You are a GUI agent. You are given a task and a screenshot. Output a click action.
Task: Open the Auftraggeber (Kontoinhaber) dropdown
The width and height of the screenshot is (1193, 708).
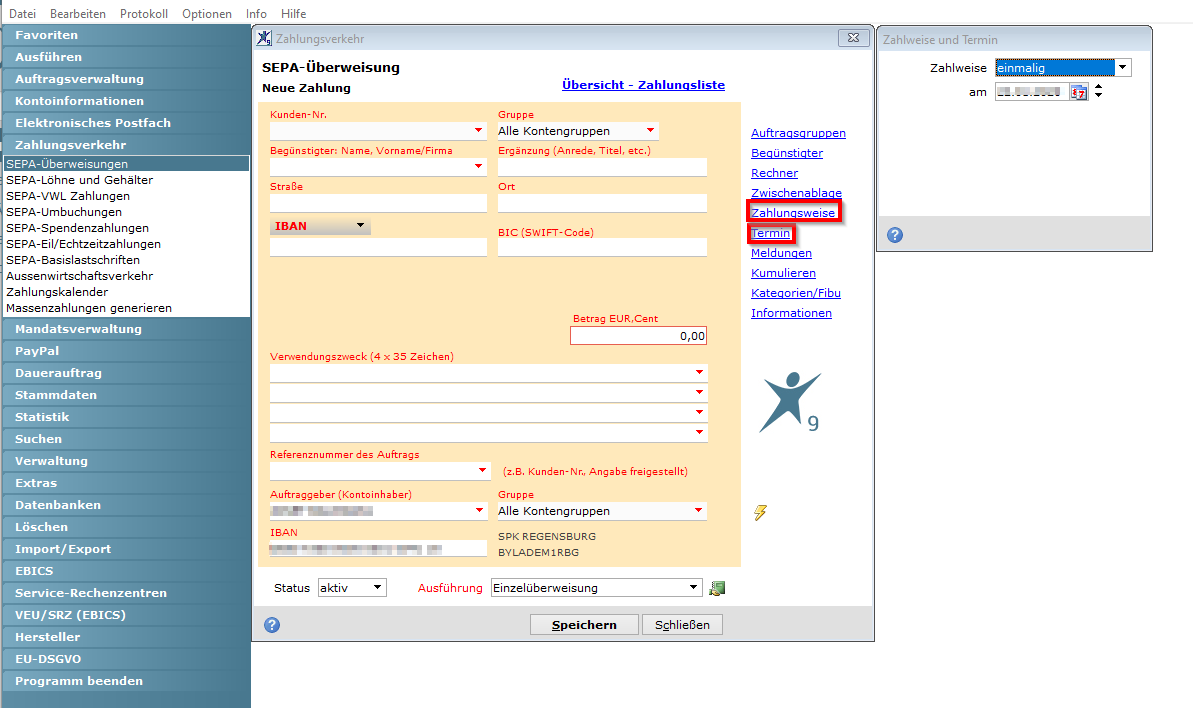tap(479, 510)
